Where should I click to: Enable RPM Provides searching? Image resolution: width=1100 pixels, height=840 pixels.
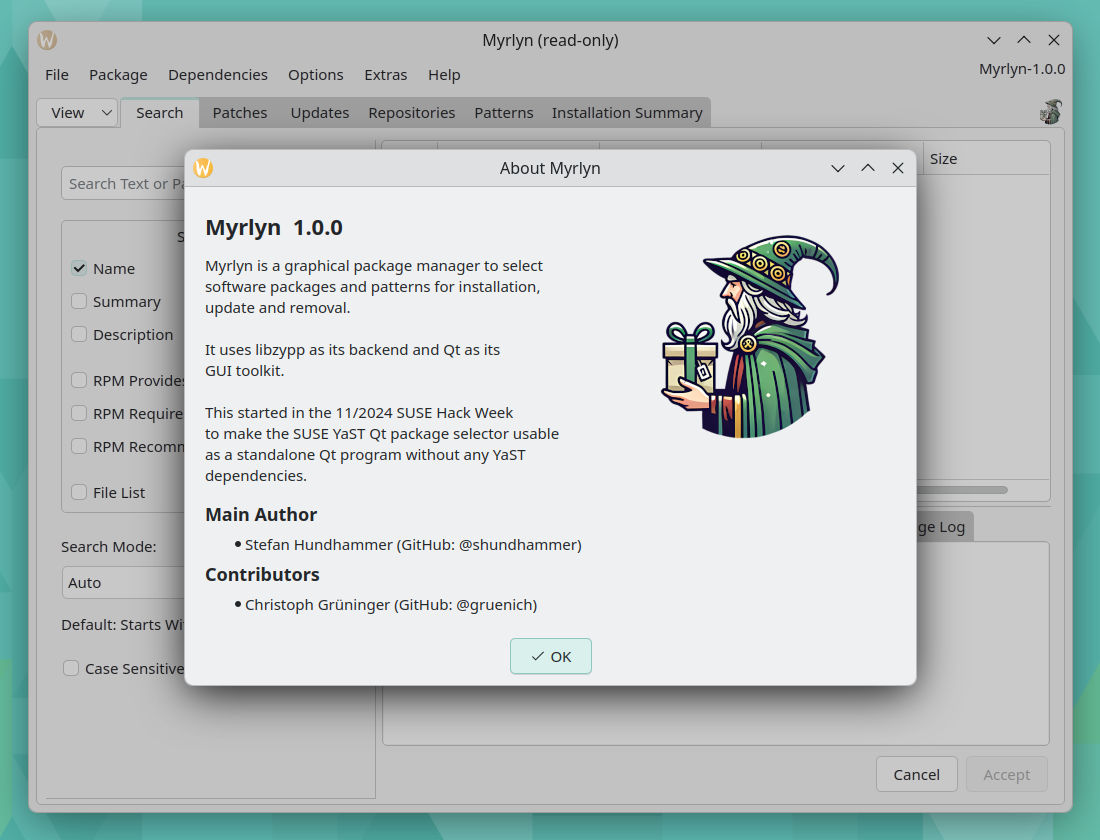pos(77,380)
